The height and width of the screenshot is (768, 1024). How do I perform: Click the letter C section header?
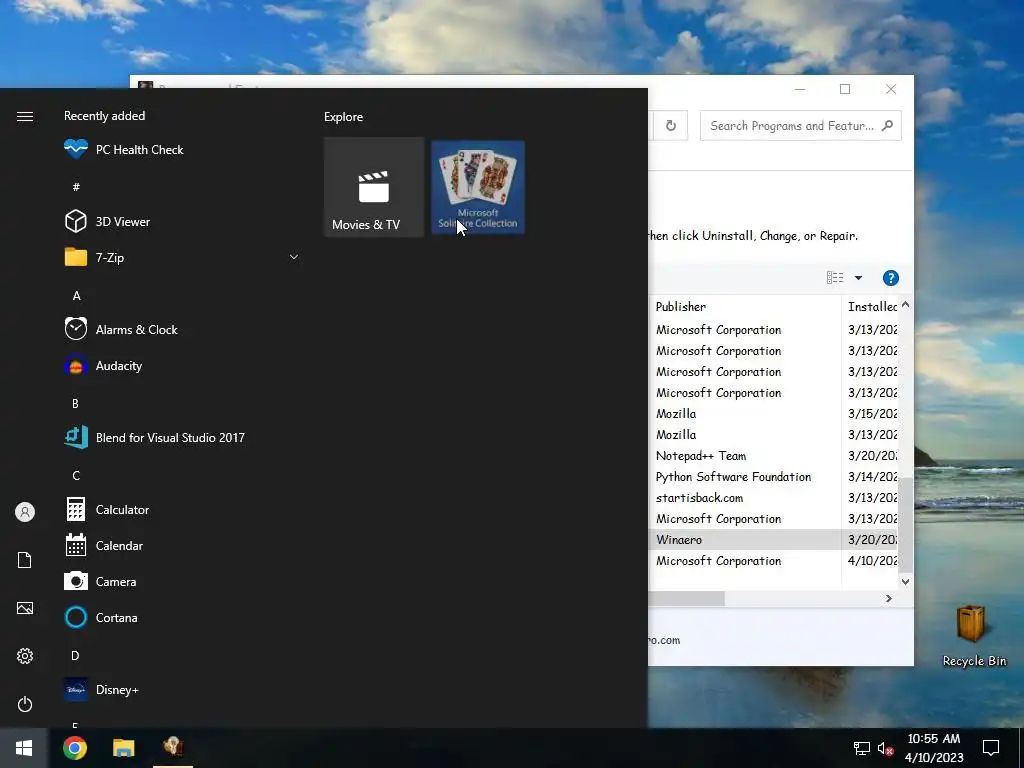coord(76,475)
